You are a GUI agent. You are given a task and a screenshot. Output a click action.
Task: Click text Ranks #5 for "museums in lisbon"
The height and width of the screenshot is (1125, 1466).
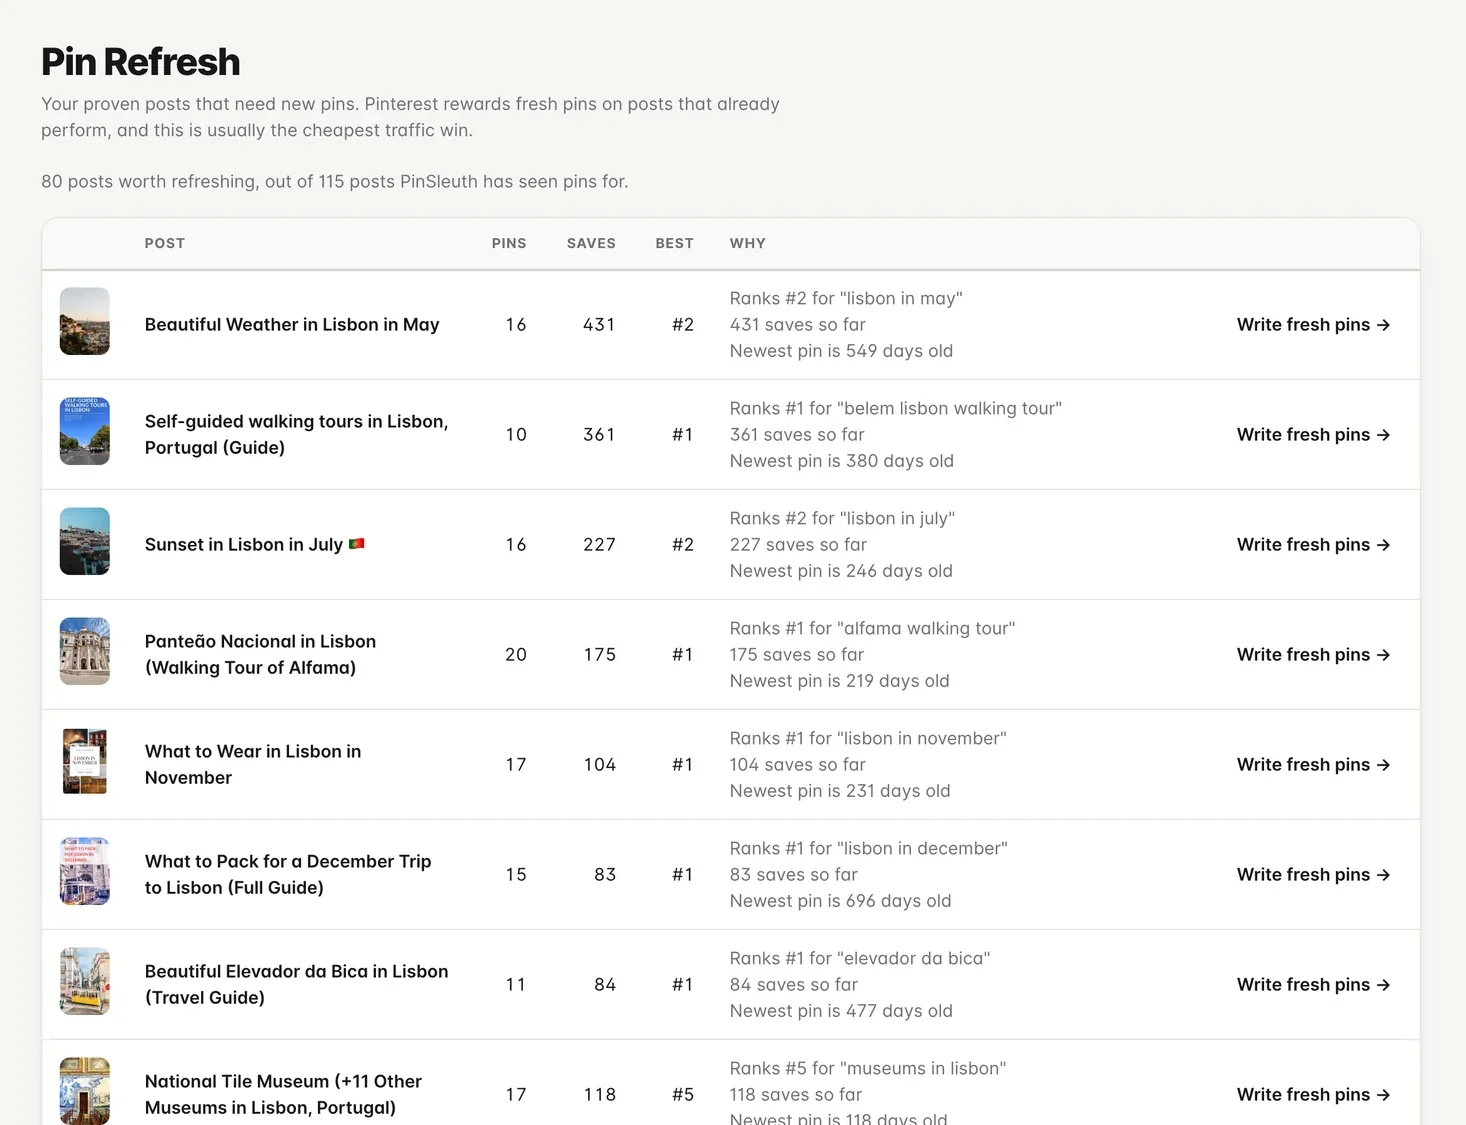(x=868, y=1068)
